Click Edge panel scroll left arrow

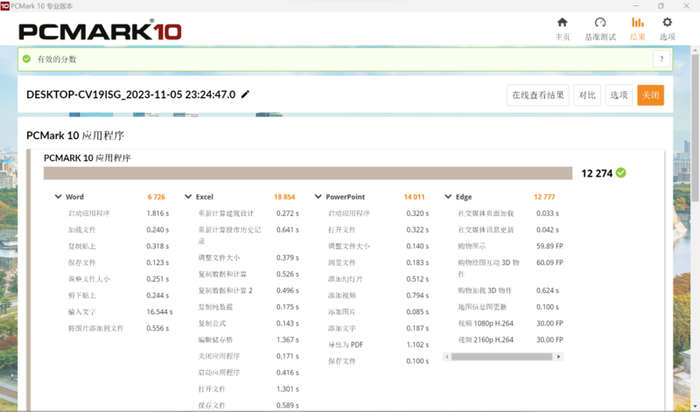(447, 357)
